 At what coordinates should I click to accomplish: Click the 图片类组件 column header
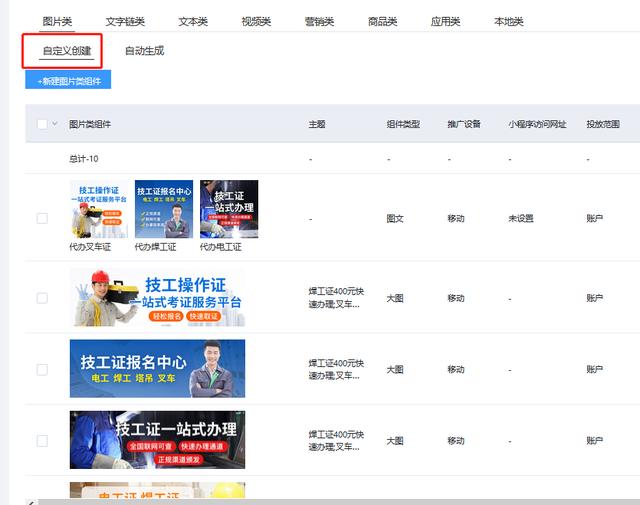pyautogui.click(x=90, y=124)
